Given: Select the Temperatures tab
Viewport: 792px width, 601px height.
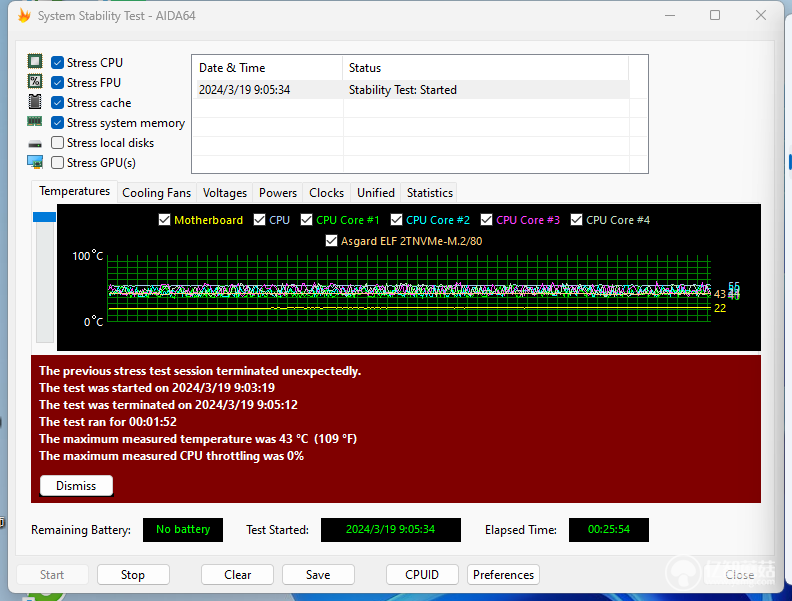Looking at the screenshot, I should point(74,191).
